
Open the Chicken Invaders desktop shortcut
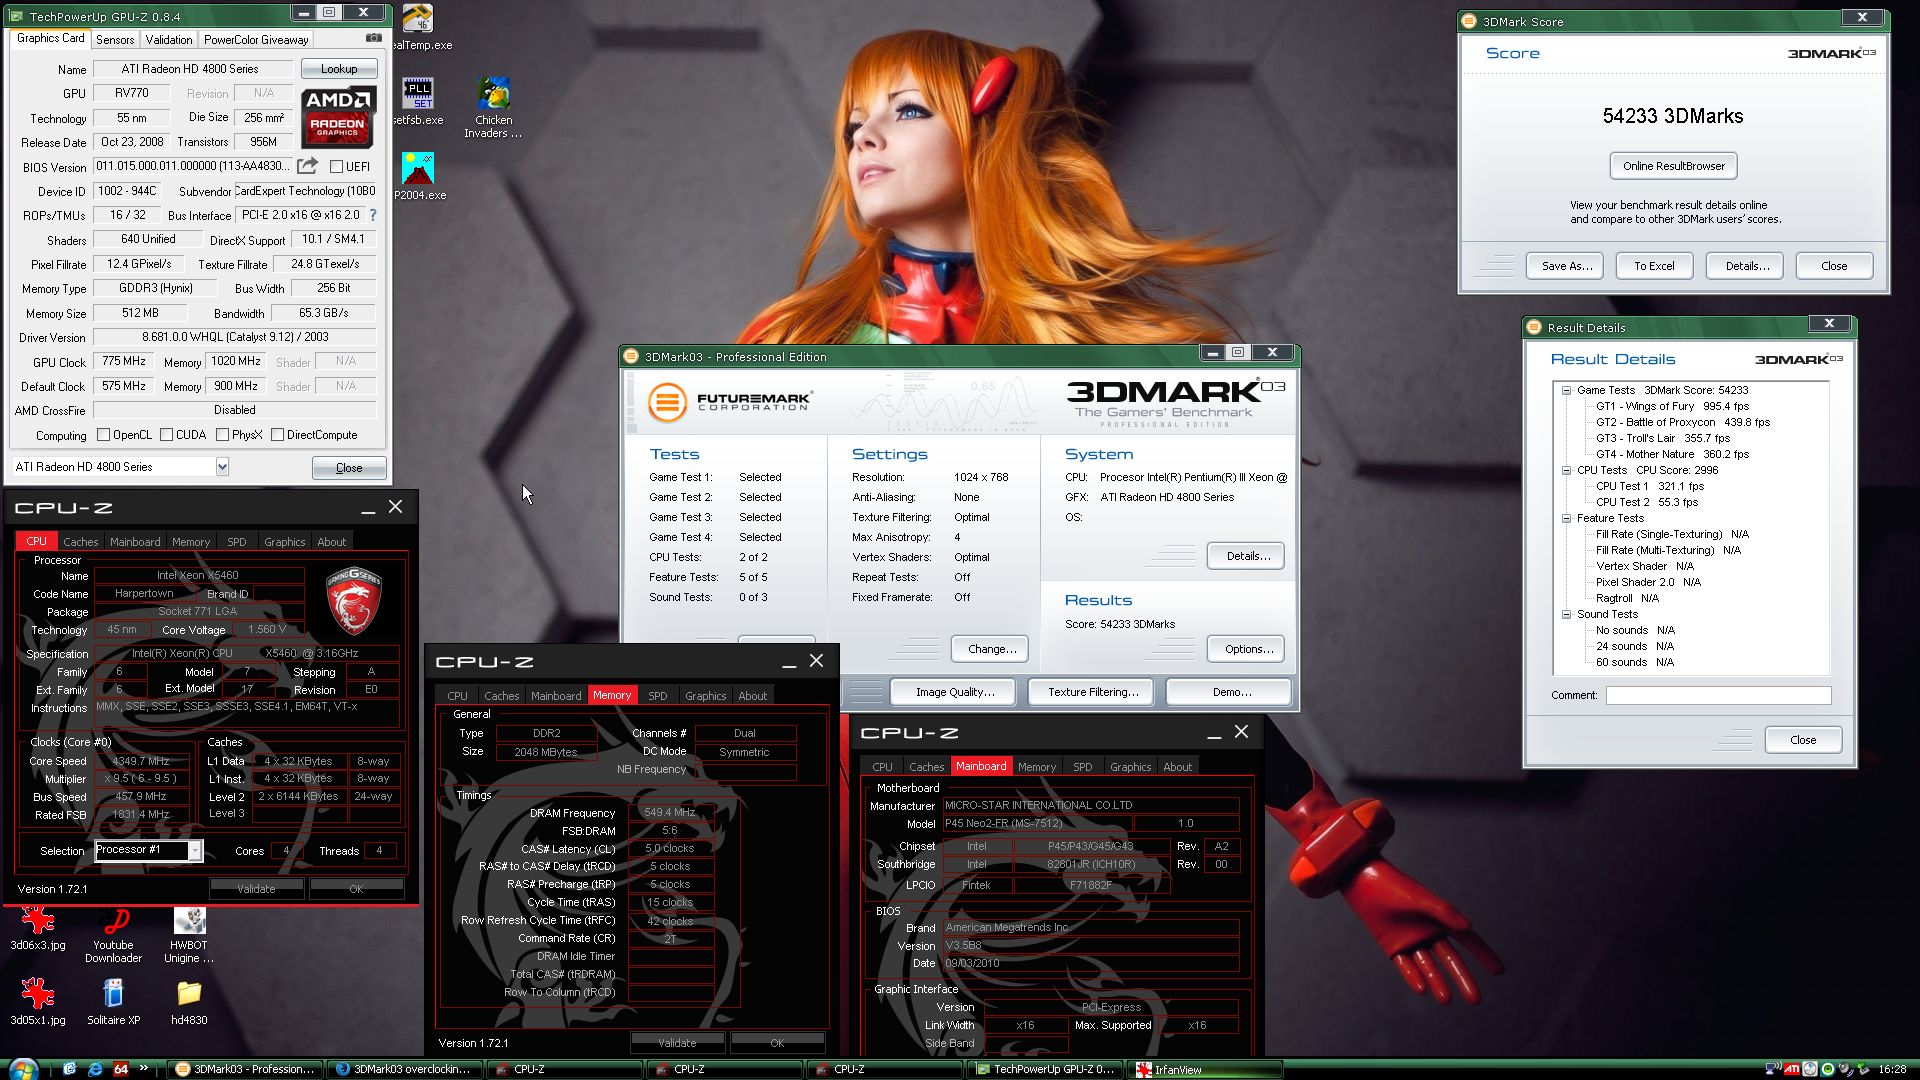(x=493, y=108)
